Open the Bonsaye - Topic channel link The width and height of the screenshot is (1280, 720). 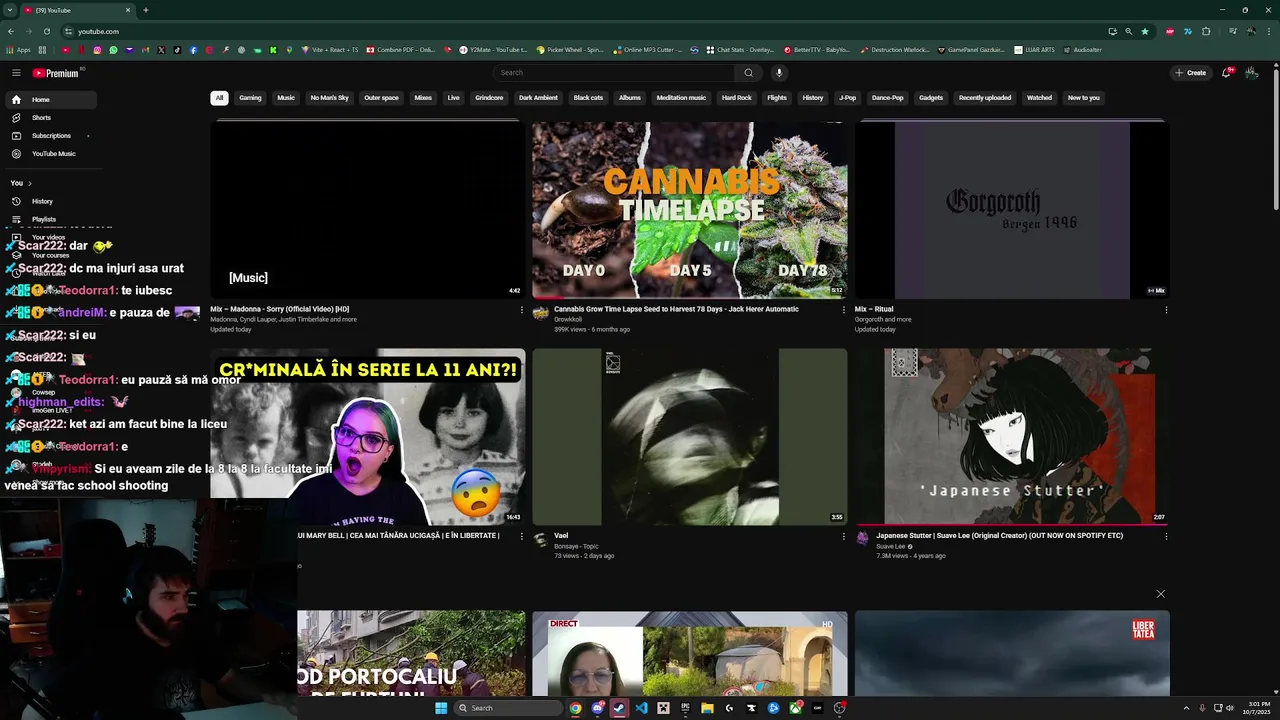click(576, 546)
